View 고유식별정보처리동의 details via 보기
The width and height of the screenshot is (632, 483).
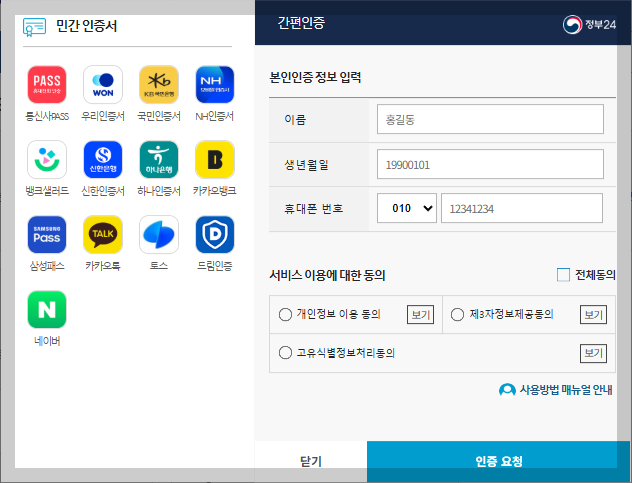[593, 353]
